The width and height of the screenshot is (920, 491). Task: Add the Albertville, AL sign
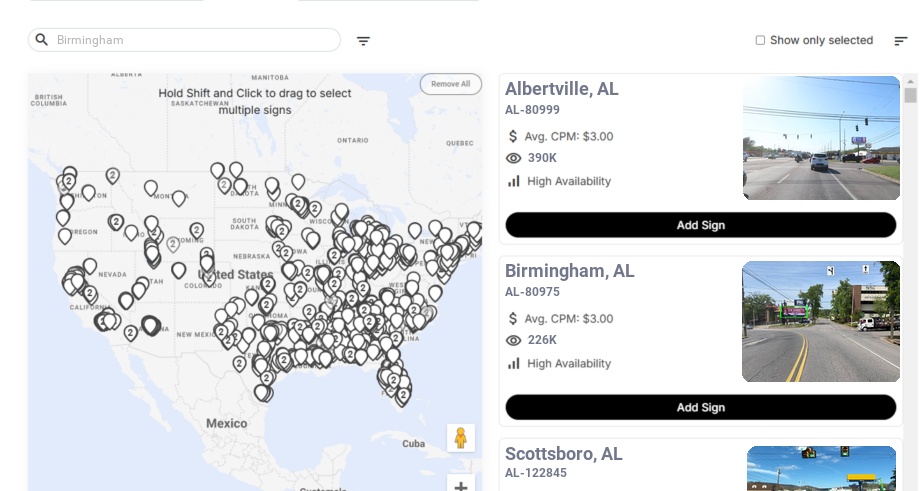(701, 225)
